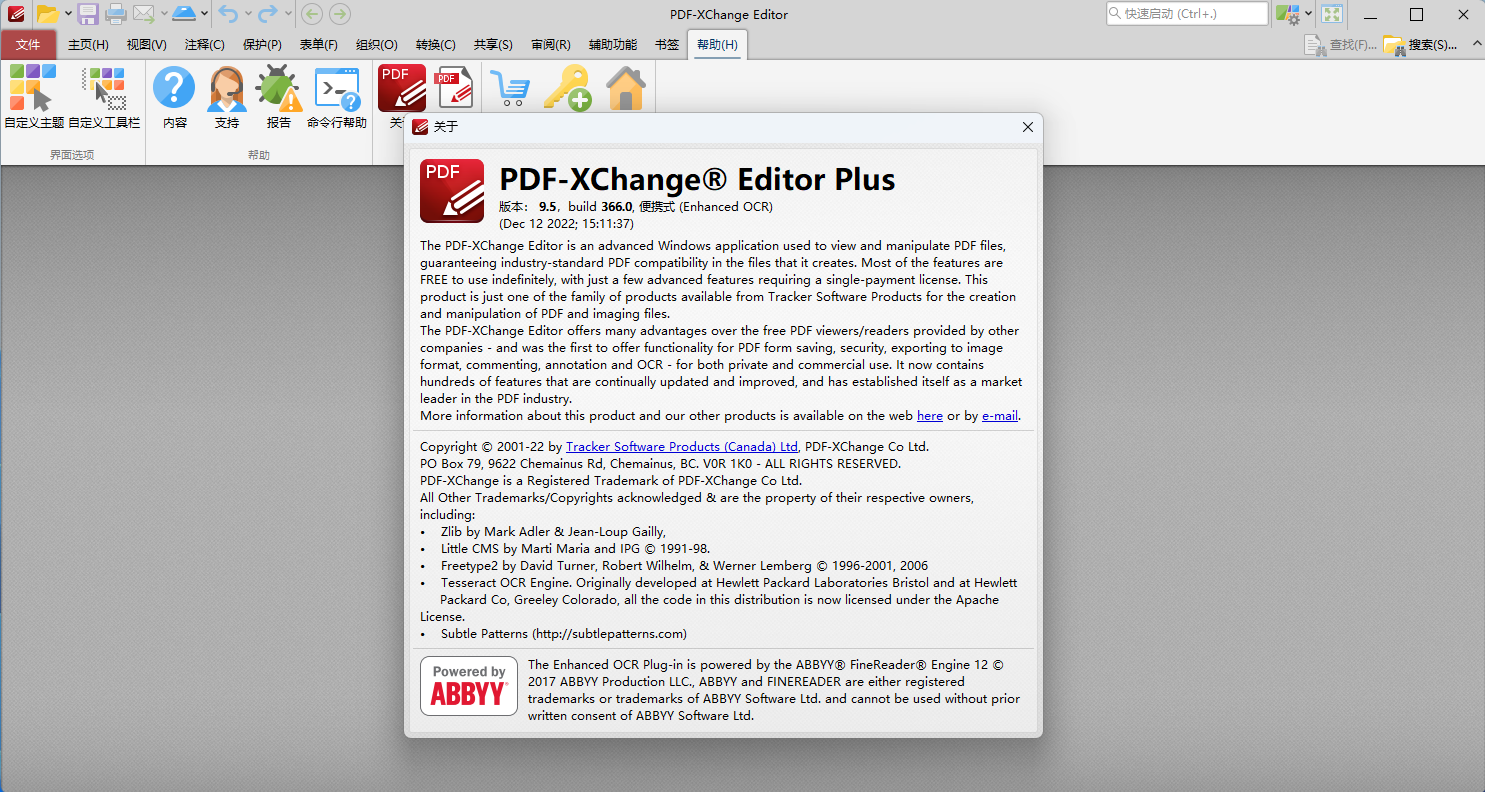The image size is (1485, 792).
Task: Click the shopping cart purchase icon
Action: [x=510, y=88]
